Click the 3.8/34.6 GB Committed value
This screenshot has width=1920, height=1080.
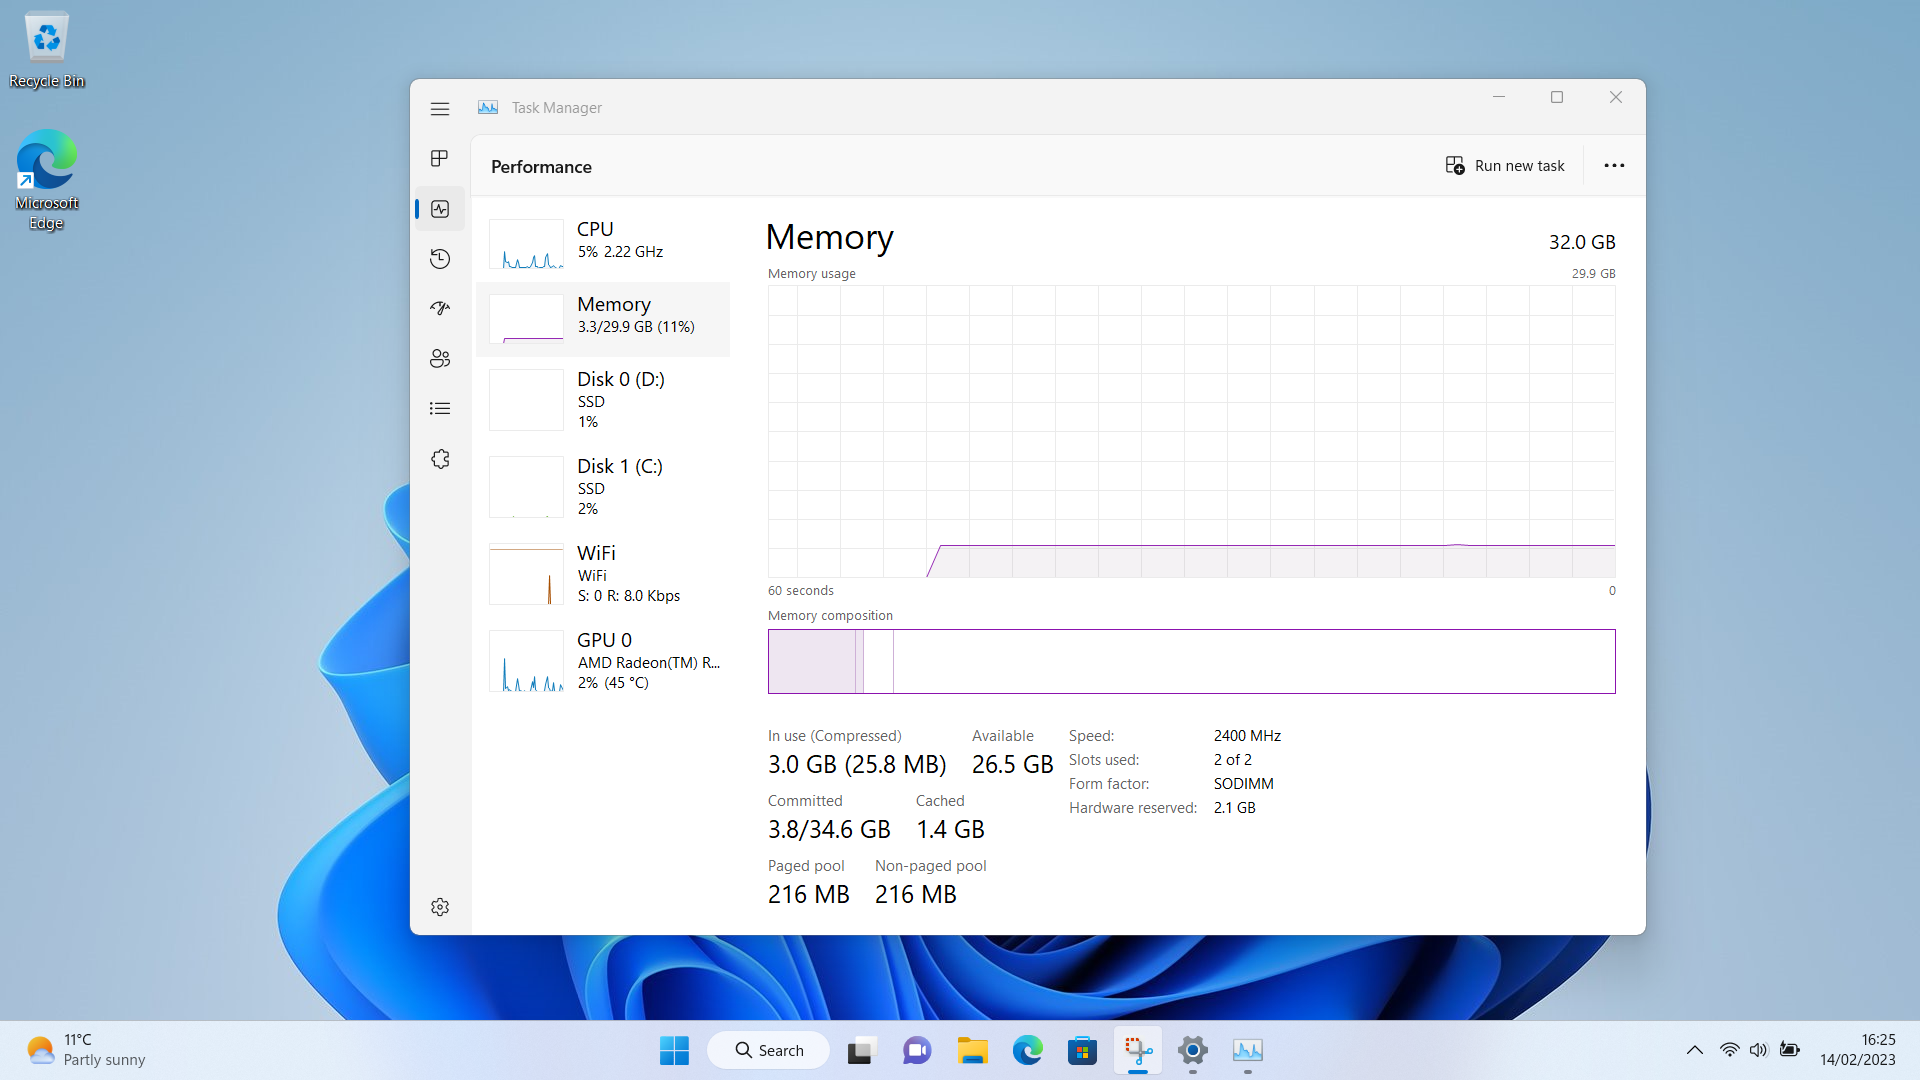(x=829, y=830)
